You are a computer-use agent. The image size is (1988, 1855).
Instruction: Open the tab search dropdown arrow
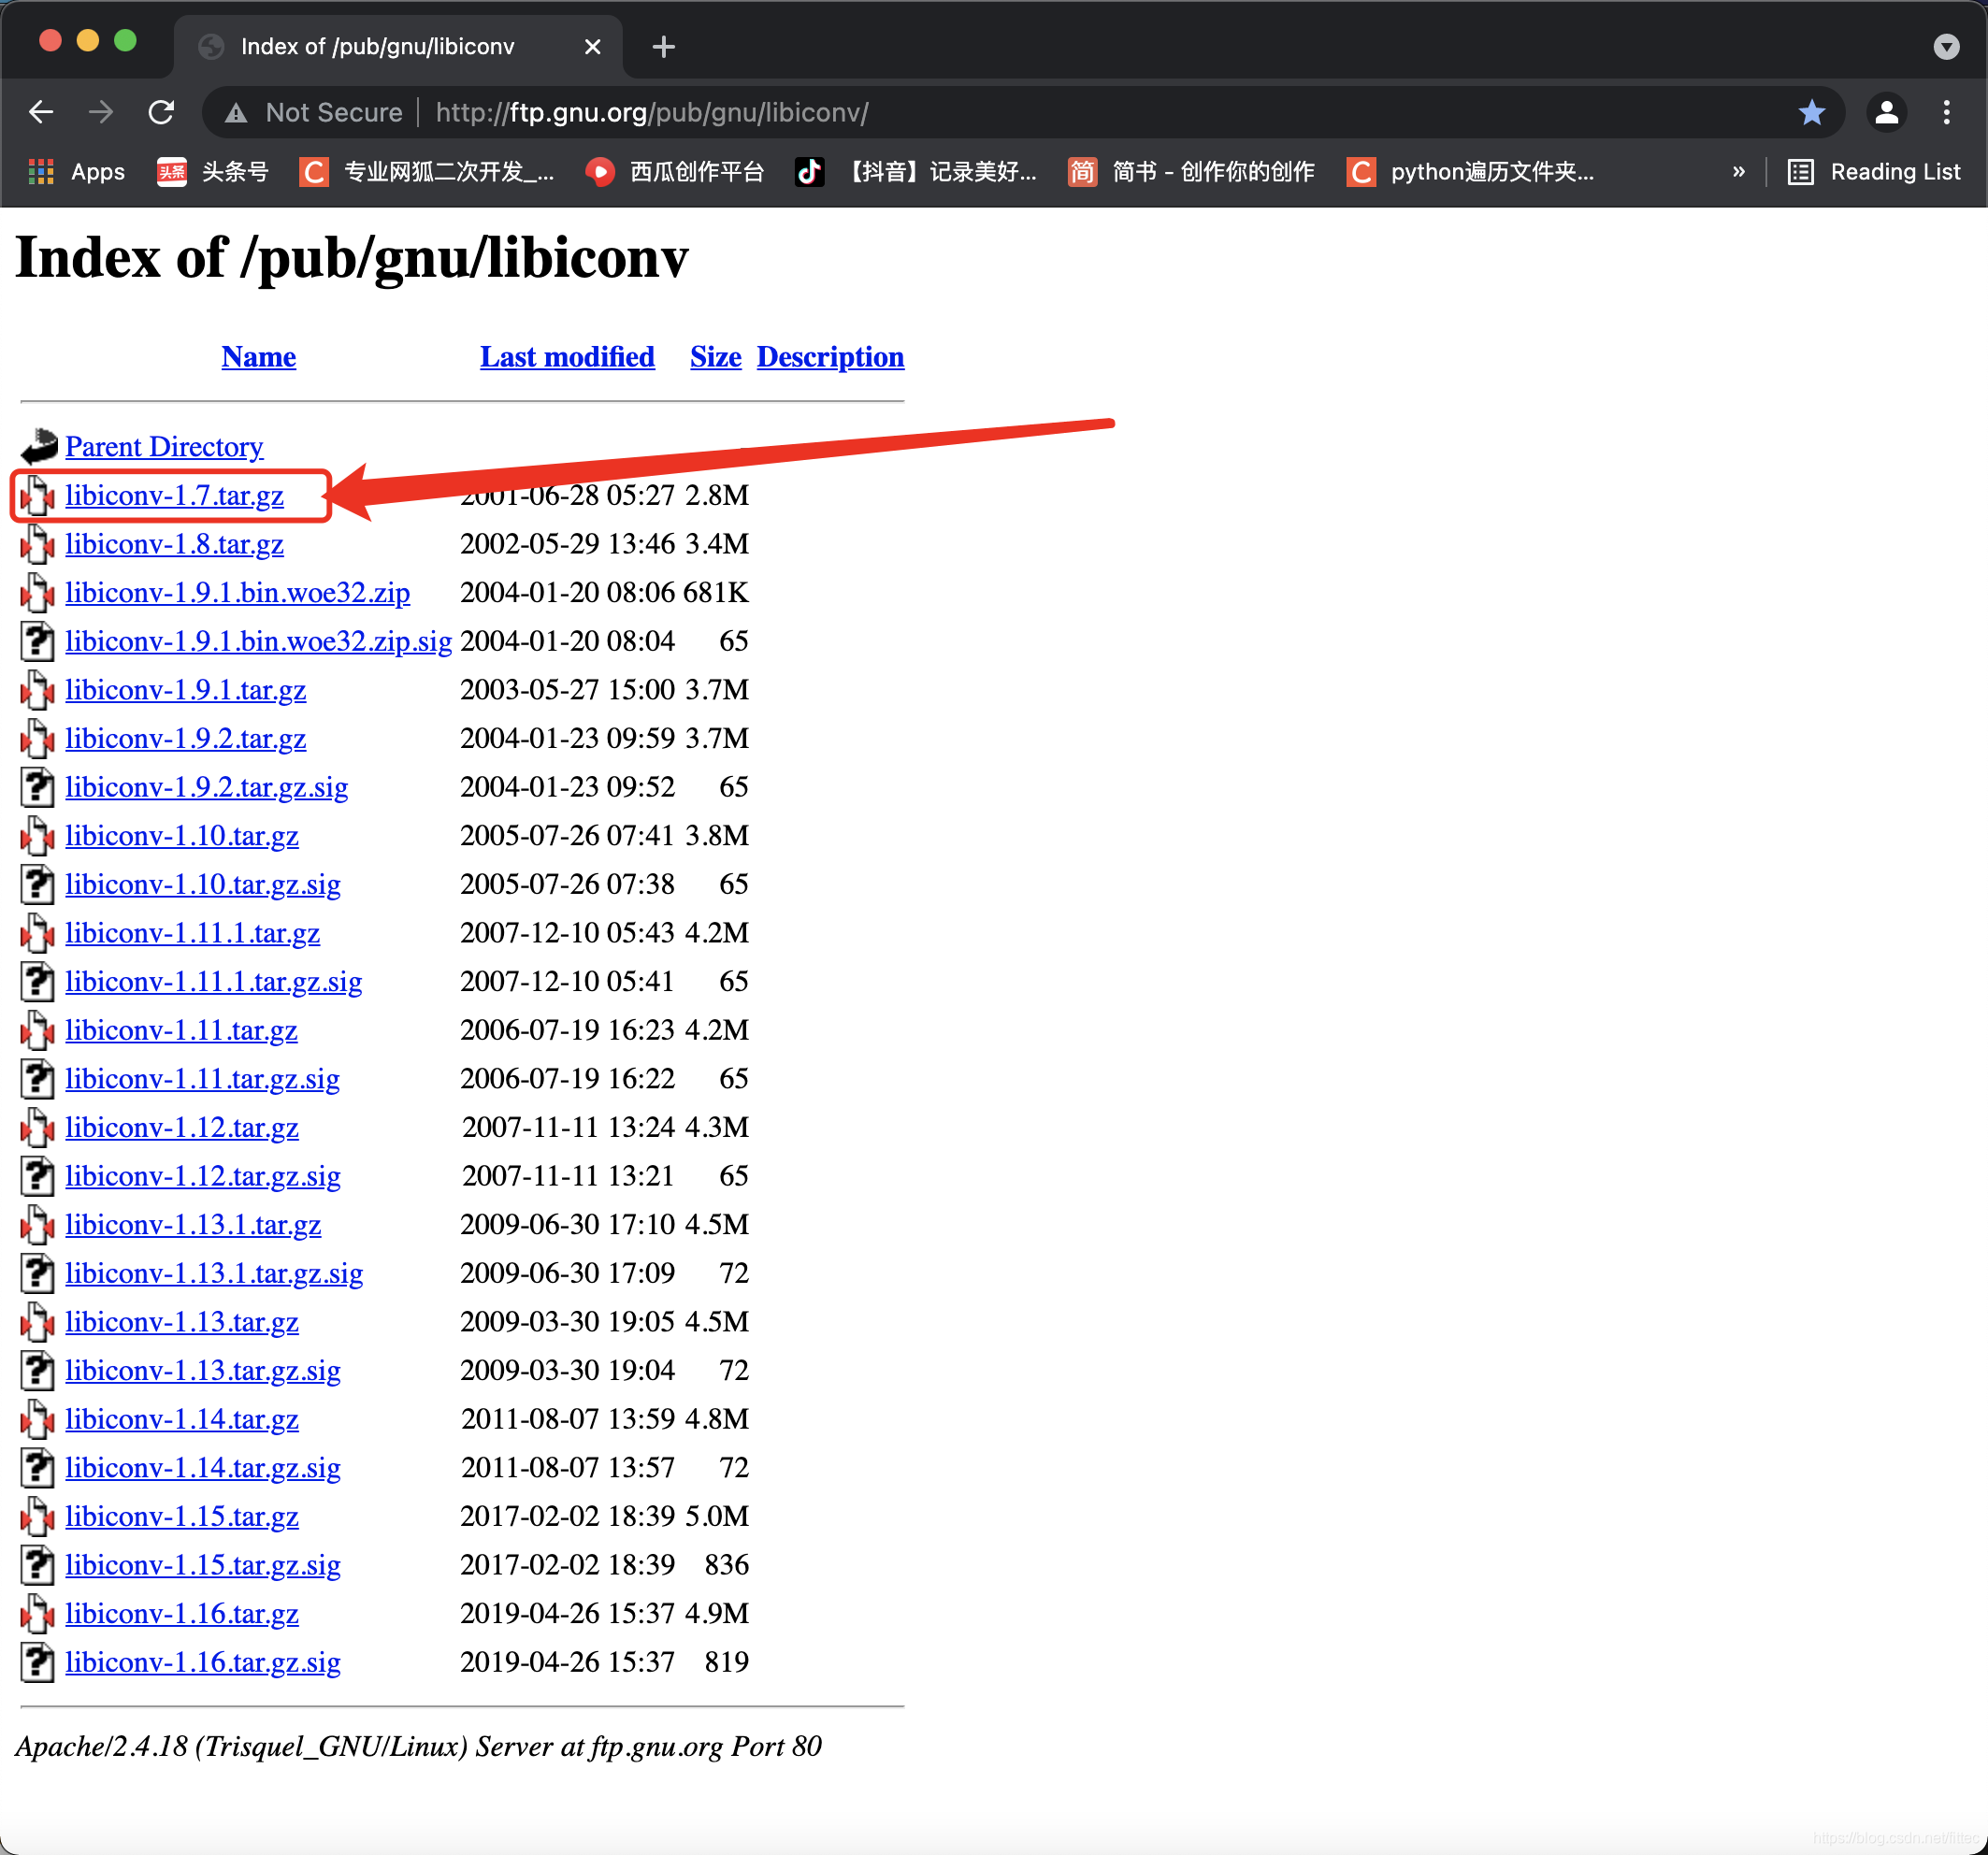[x=1945, y=47]
